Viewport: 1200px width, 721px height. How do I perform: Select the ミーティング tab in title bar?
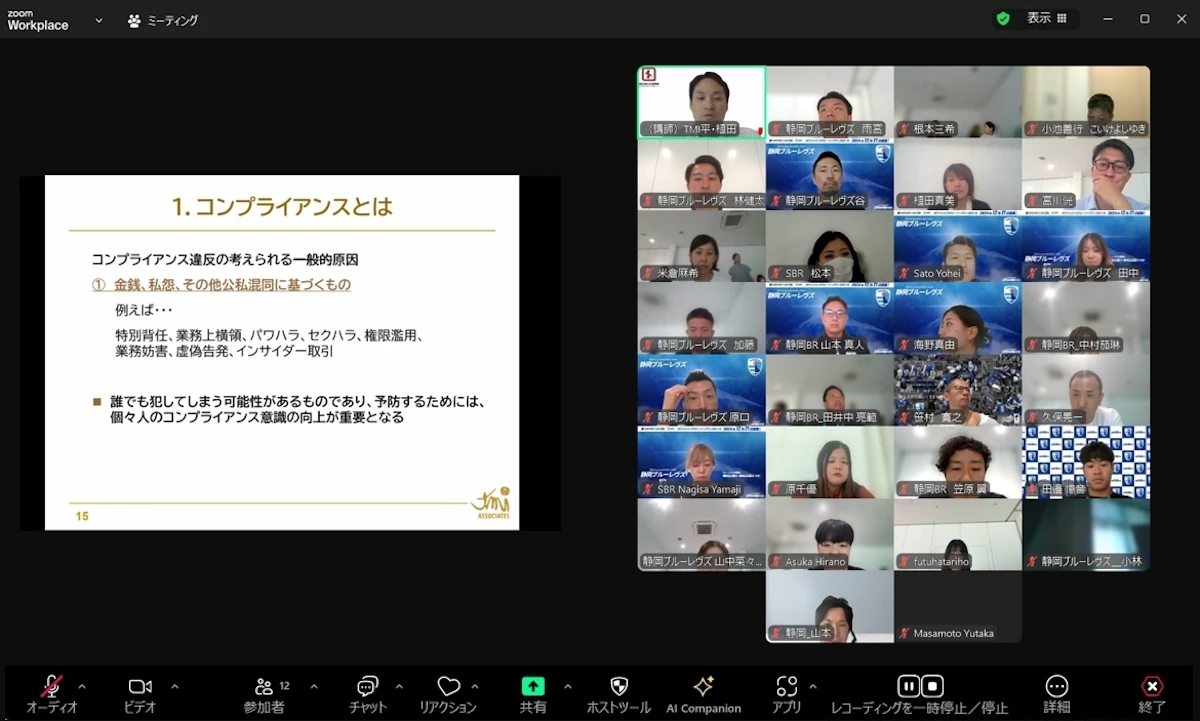(x=163, y=20)
